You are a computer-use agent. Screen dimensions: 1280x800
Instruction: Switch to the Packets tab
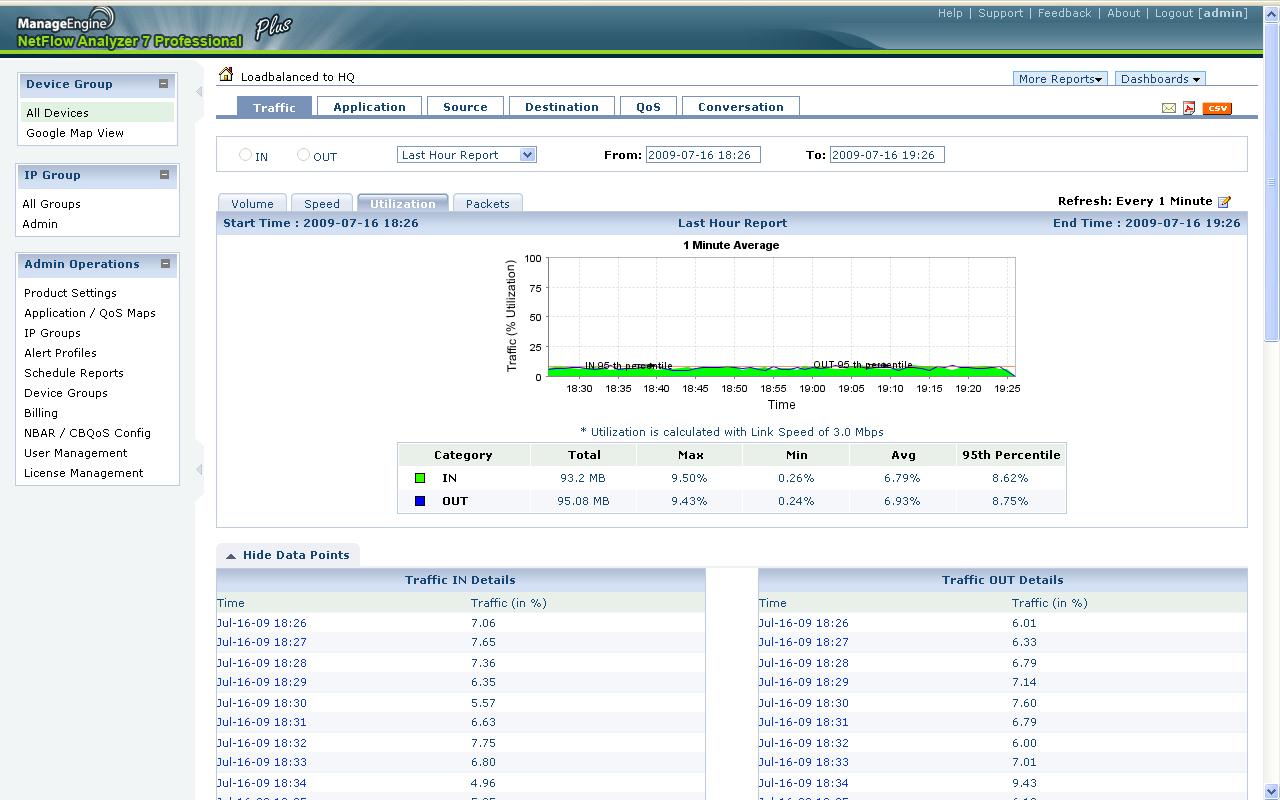(x=487, y=204)
